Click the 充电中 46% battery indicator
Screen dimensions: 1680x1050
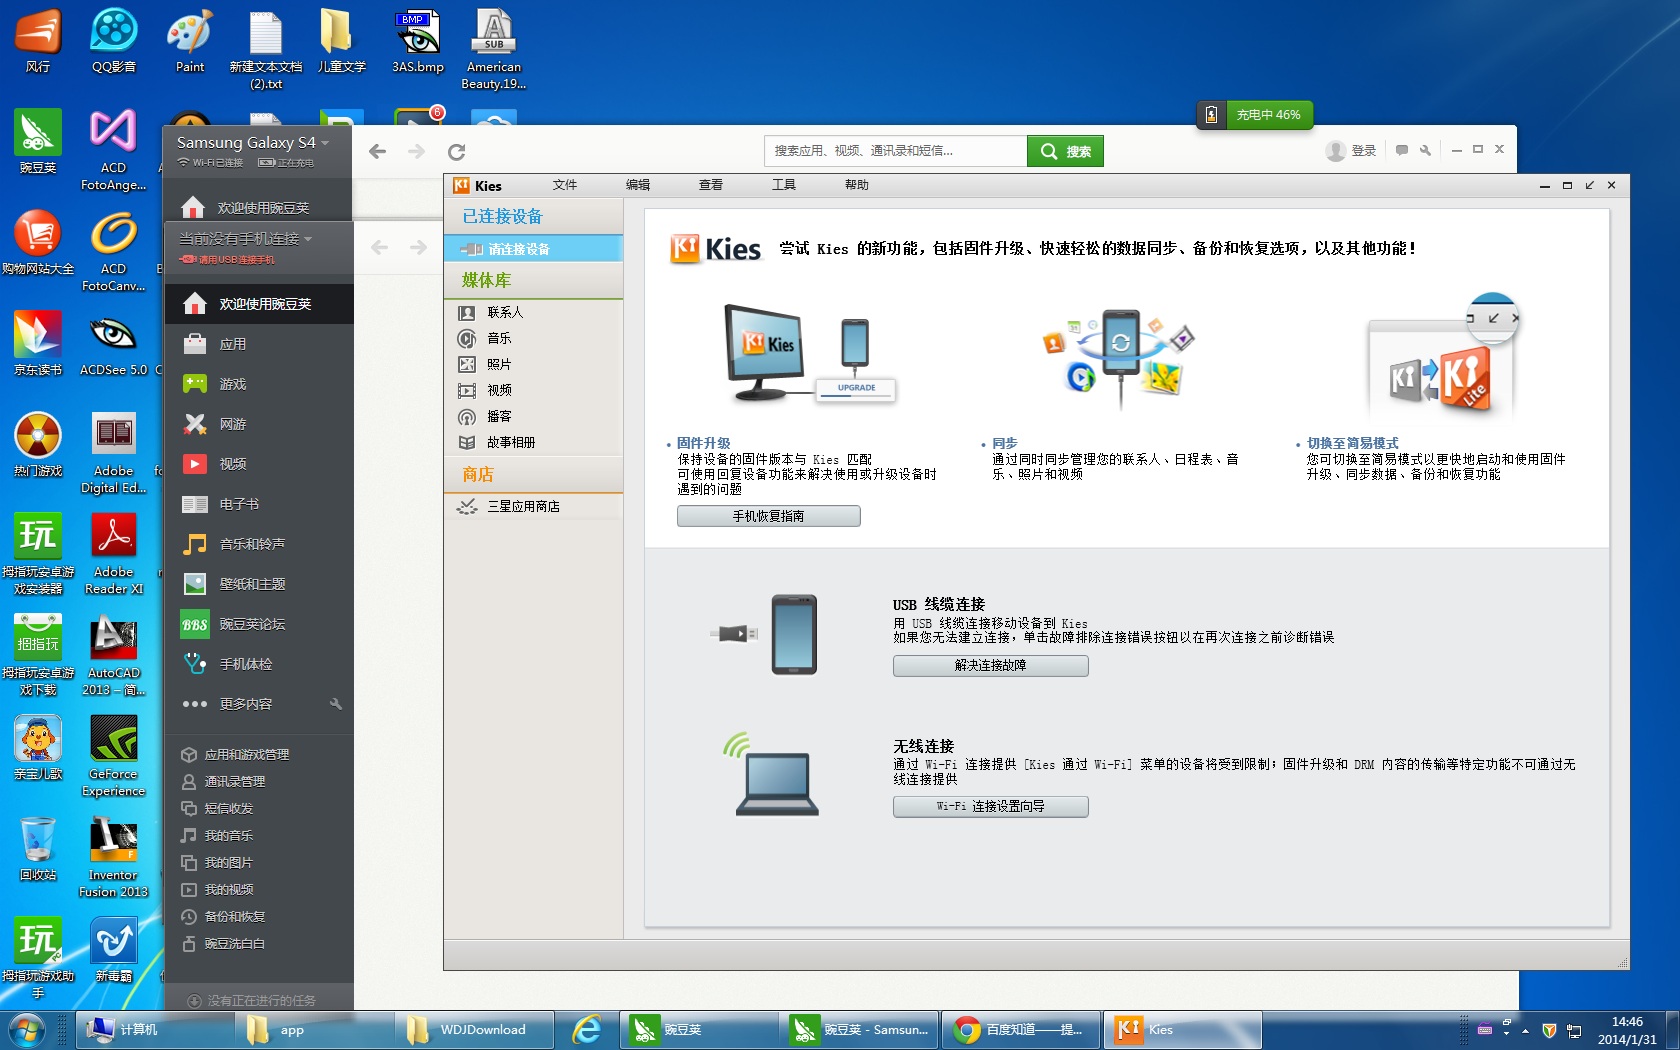[1255, 115]
